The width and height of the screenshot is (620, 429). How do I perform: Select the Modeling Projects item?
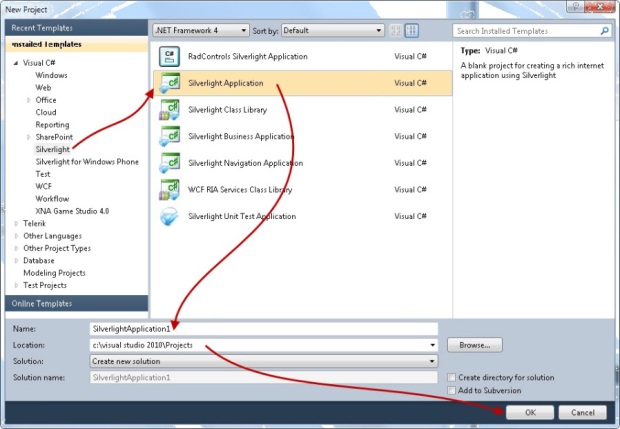(54, 273)
